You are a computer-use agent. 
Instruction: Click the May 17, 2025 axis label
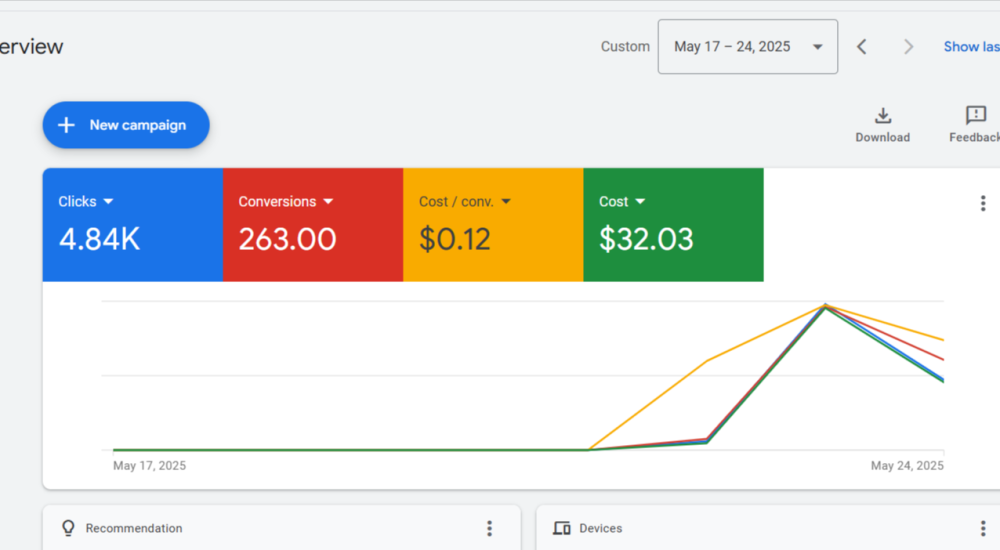coord(149,466)
